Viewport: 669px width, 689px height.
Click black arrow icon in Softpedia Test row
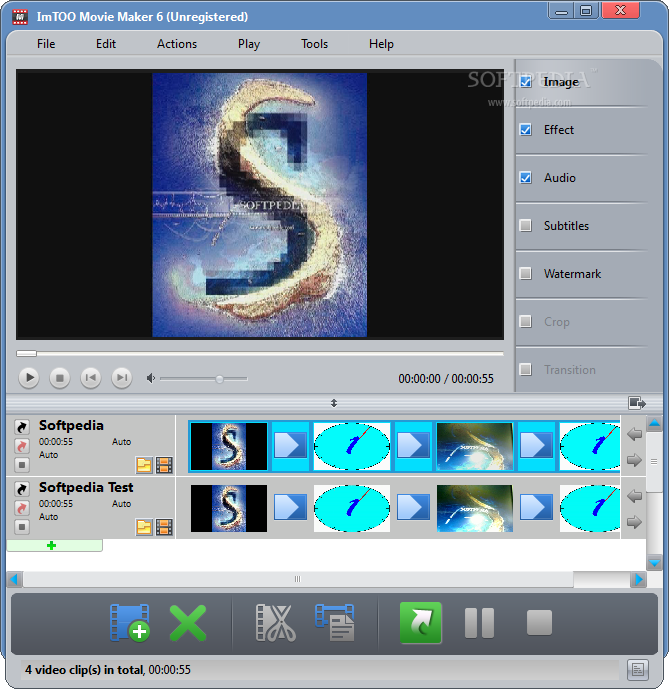tap(22, 488)
